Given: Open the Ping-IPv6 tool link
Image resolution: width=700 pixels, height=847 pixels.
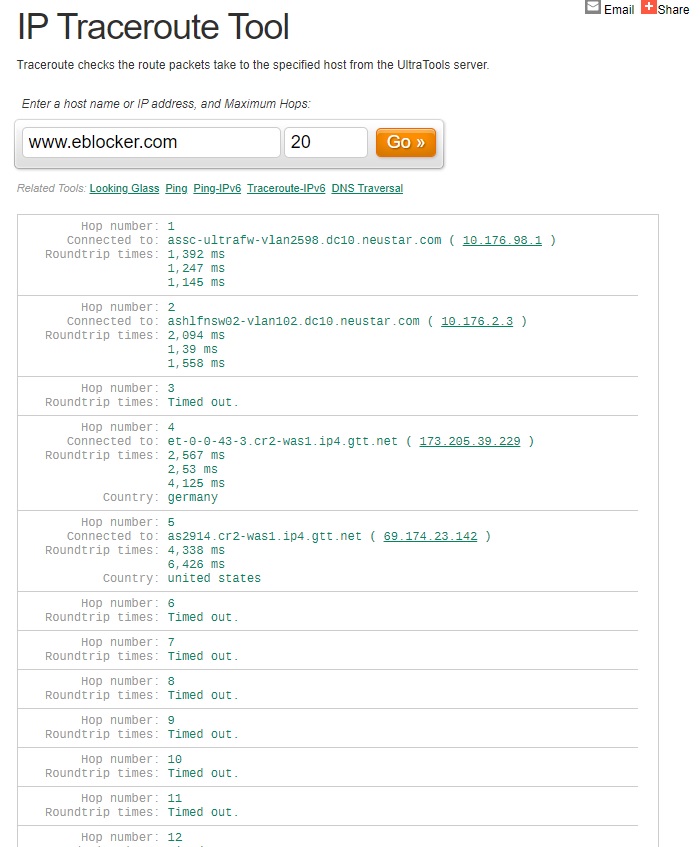Looking at the screenshot, I should (217, 188).
